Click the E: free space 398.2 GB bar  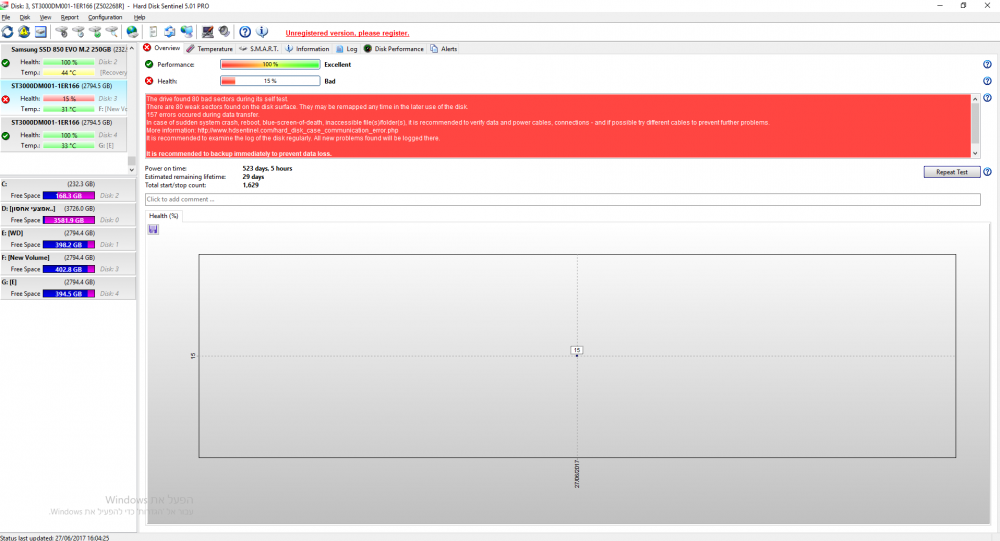(69, 245)
